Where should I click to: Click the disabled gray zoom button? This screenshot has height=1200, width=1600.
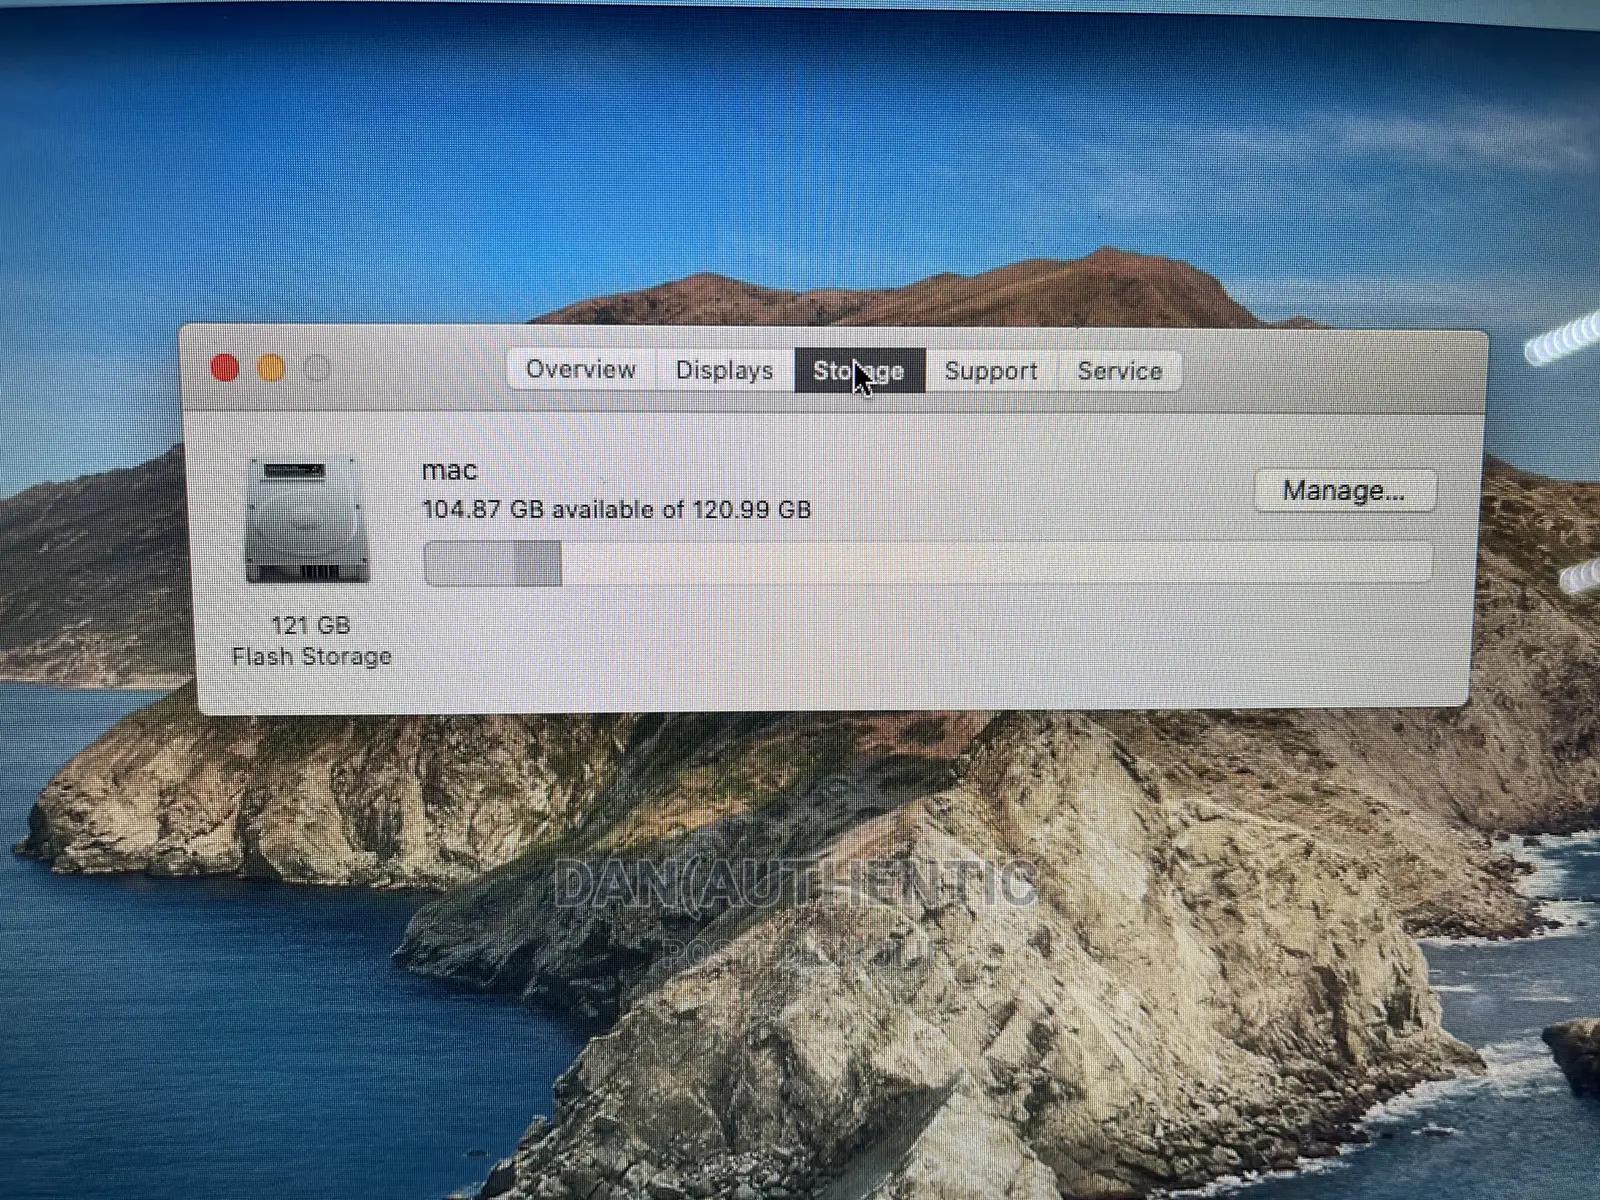click(317, 369)
